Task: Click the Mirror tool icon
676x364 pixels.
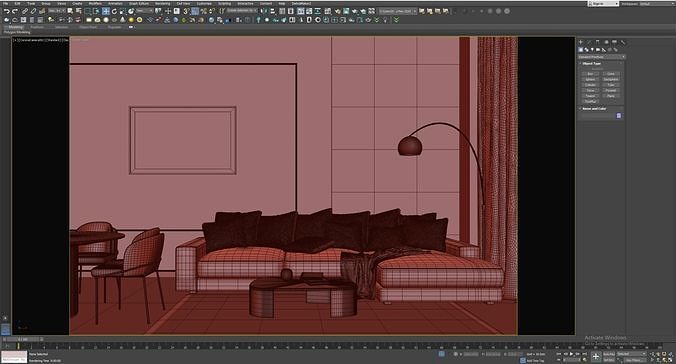Action: (264, 11)
